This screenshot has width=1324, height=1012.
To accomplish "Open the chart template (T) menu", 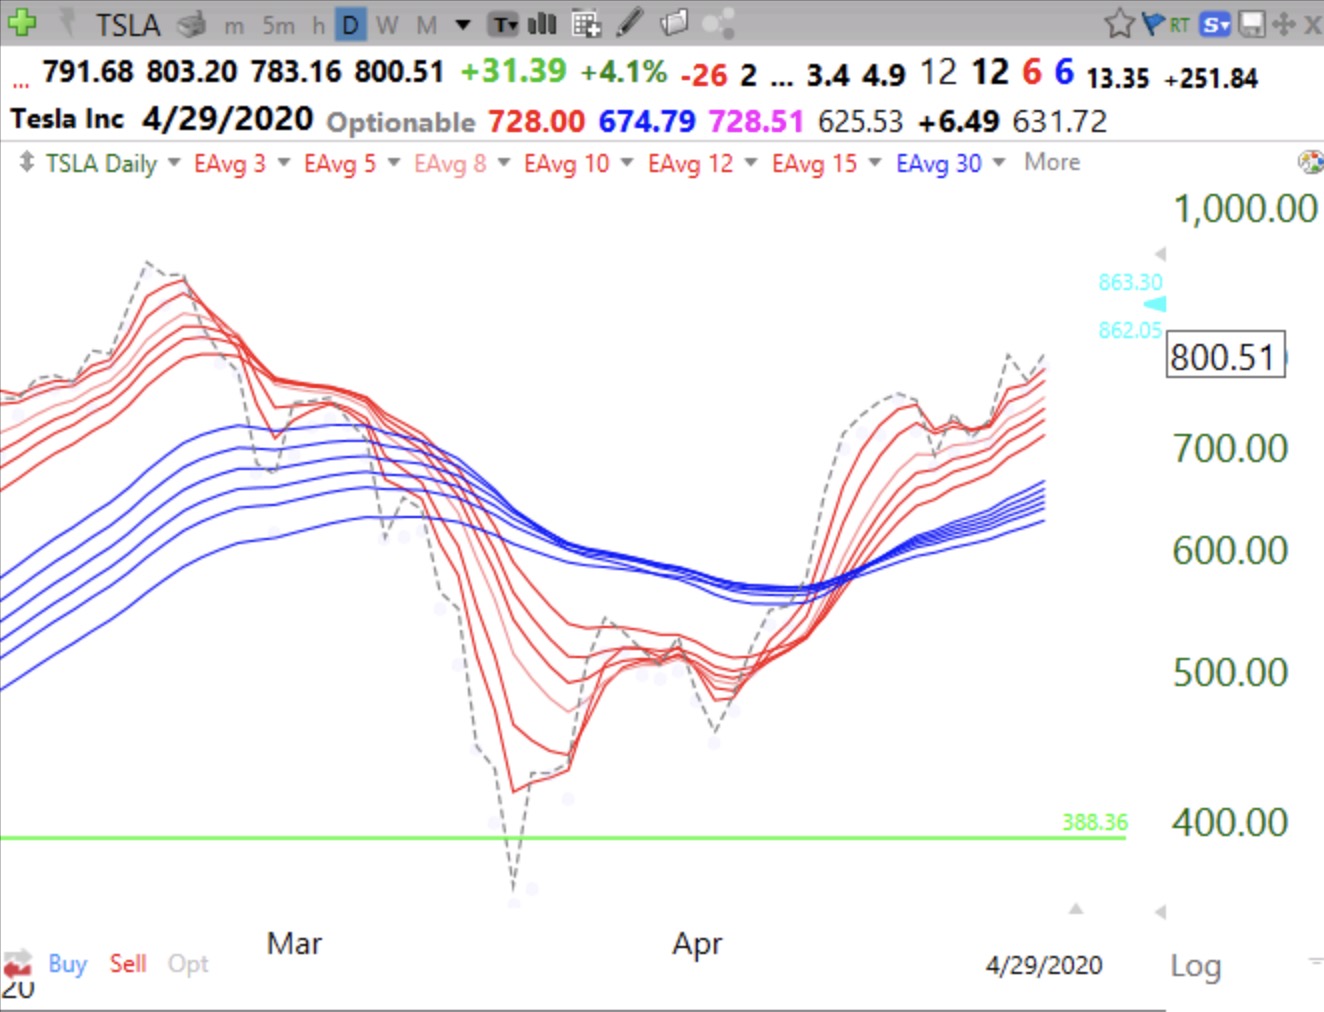I will [503, 24].
